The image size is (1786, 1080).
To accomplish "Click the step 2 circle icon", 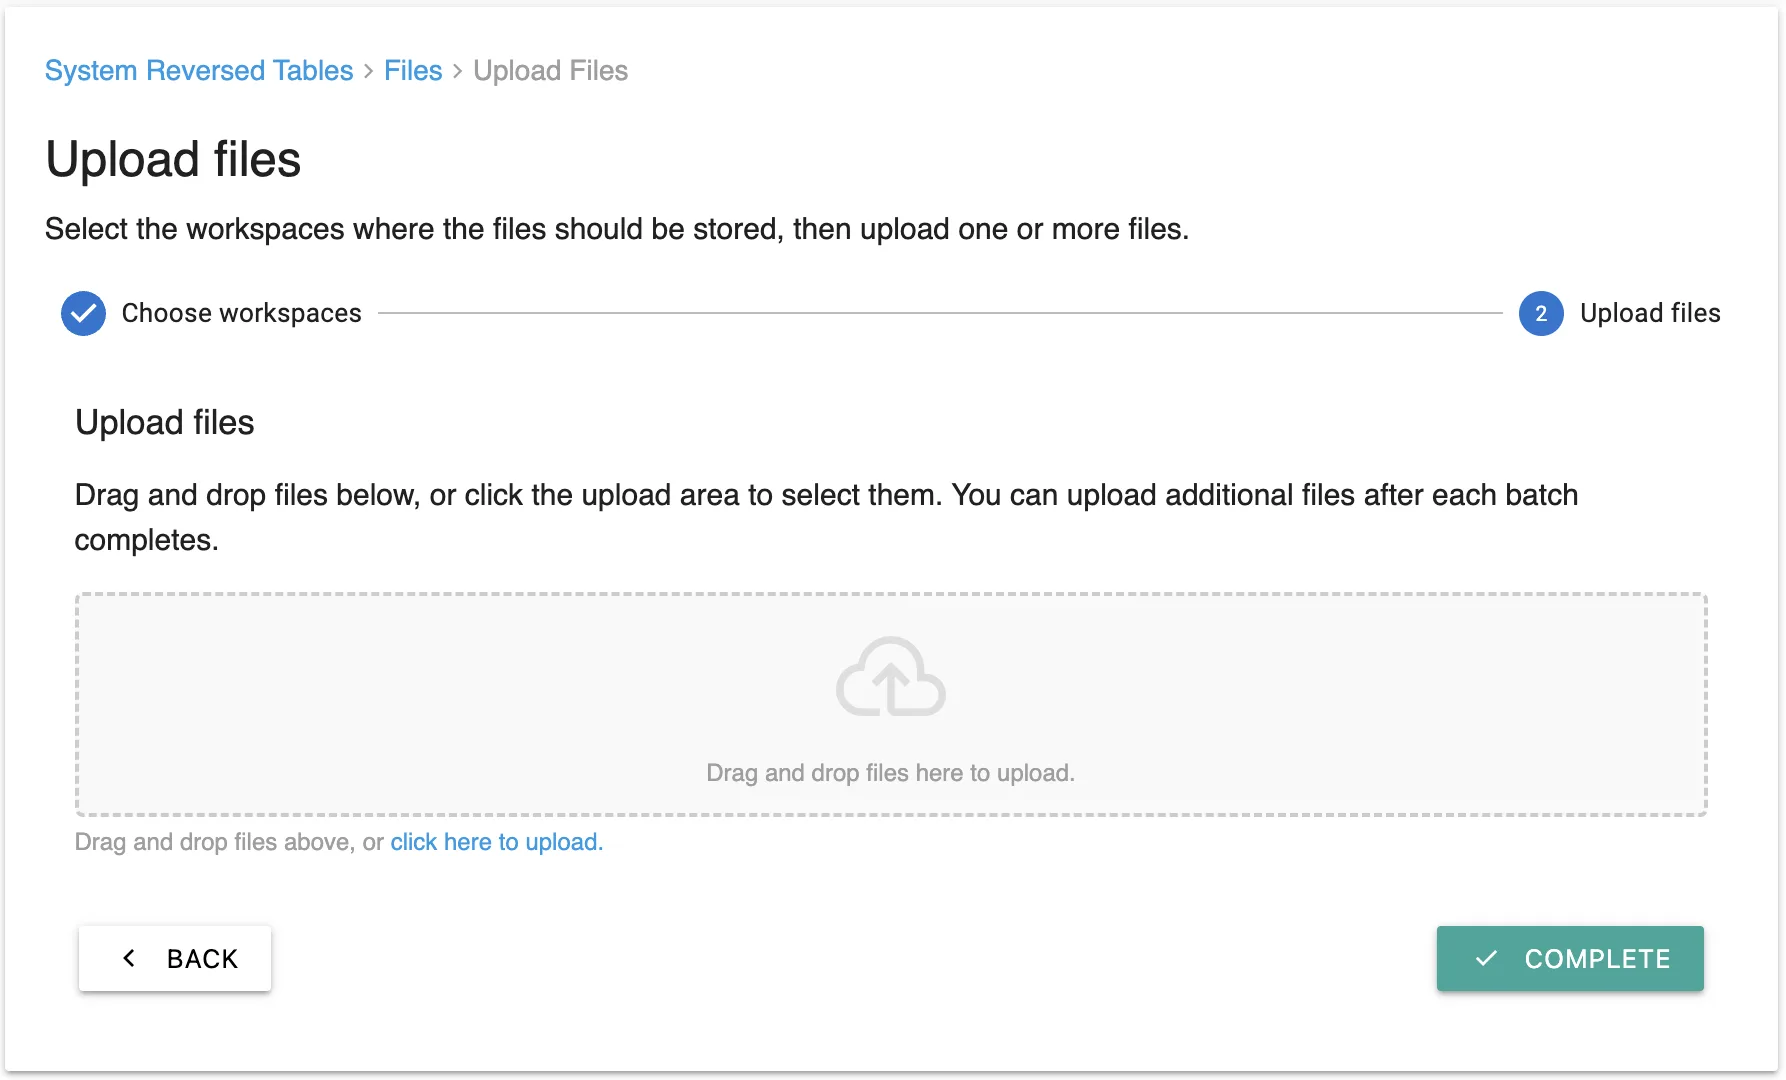I will (x=1541, y=314).
